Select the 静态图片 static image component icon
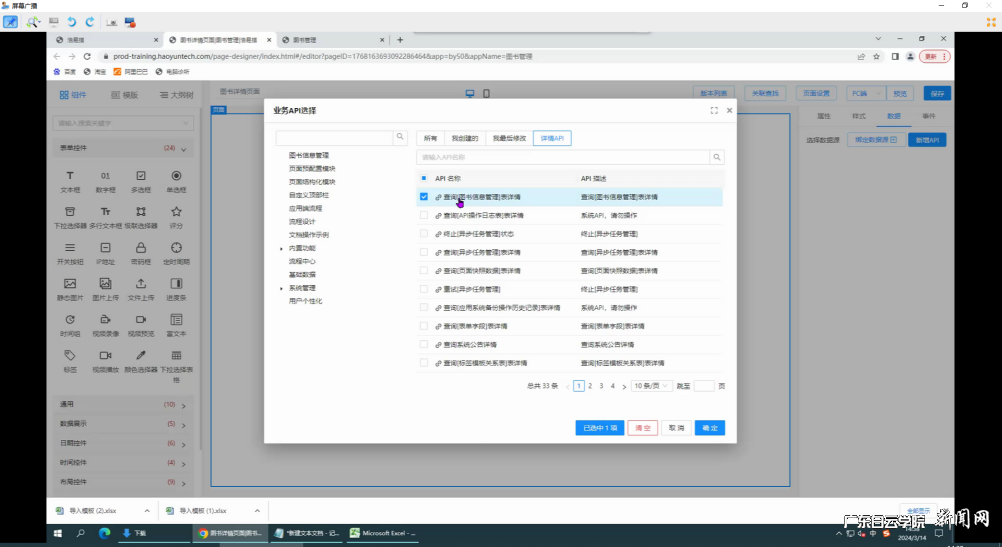 click(x=70, y=284)
